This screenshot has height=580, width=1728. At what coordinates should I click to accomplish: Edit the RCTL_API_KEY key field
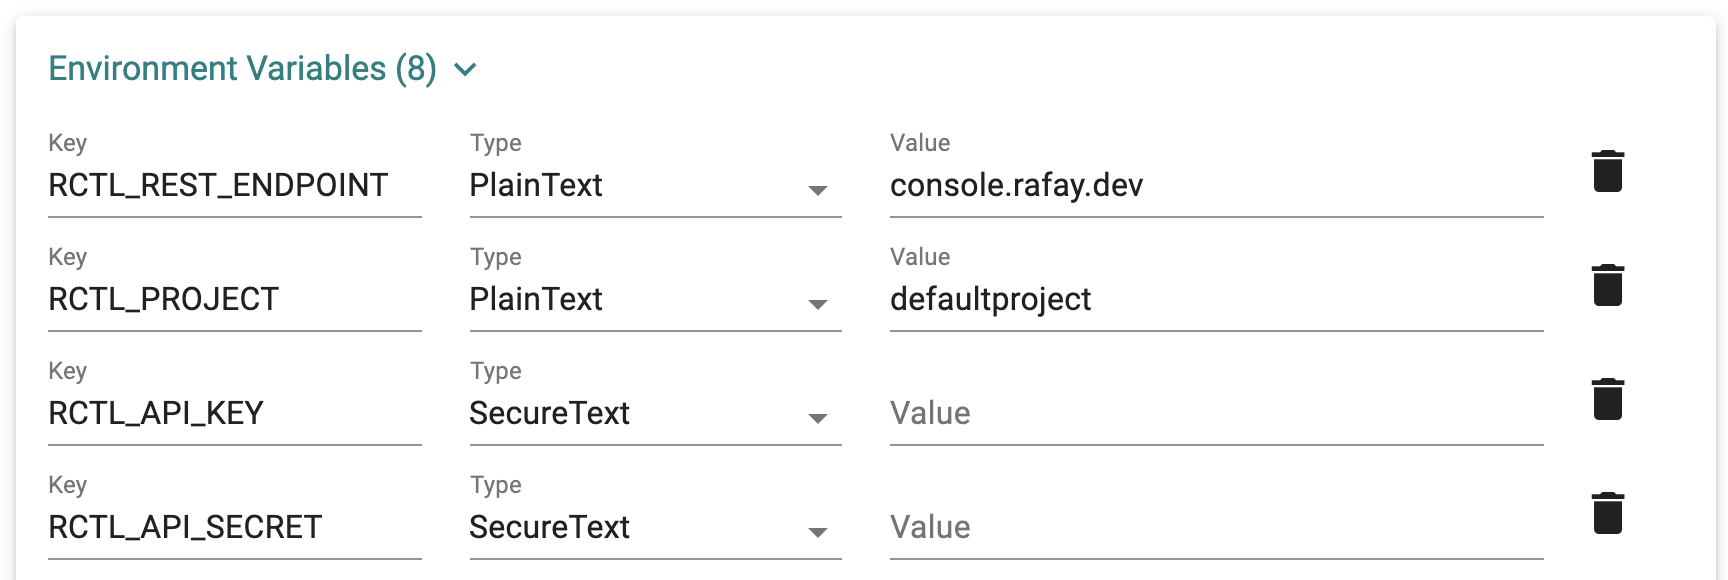tap(235, 414)
